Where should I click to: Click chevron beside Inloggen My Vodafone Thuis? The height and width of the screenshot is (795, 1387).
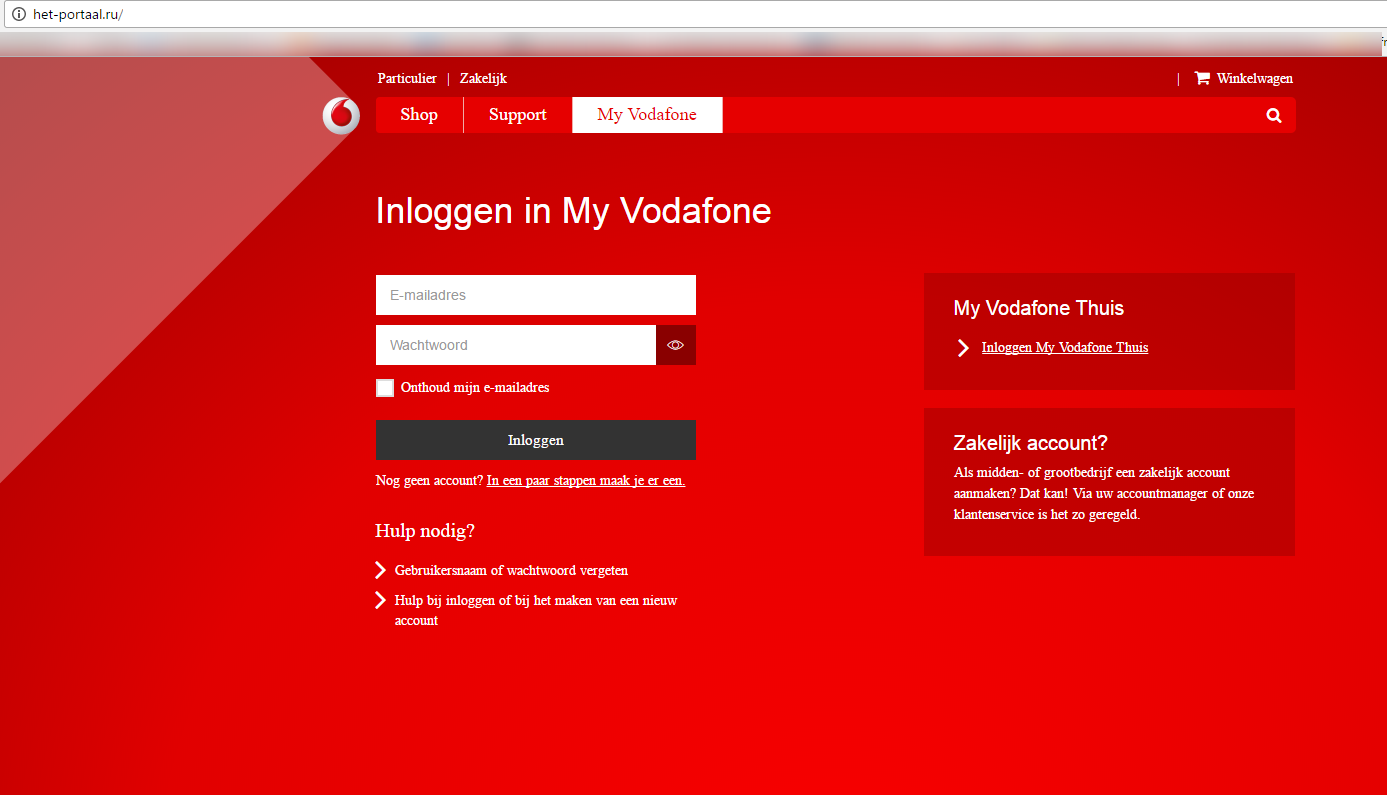point(963,348)
